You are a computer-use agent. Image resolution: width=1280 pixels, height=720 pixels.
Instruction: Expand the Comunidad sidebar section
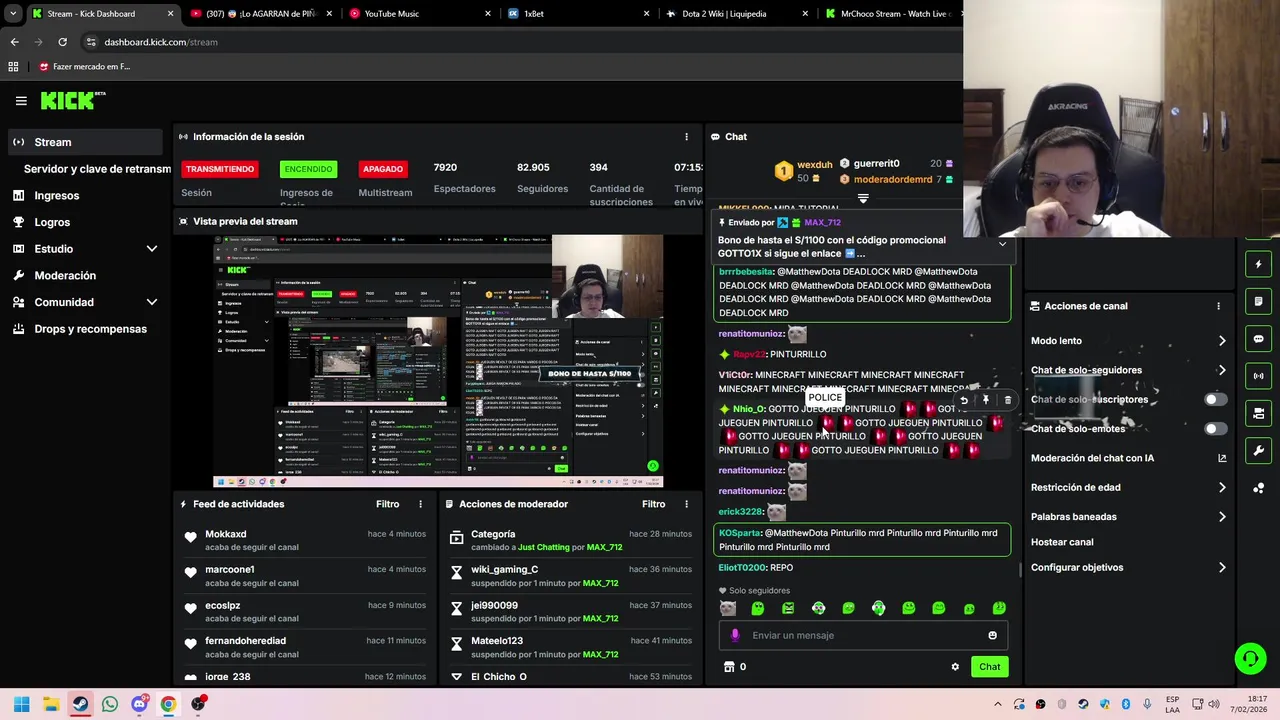click(85, 302)
